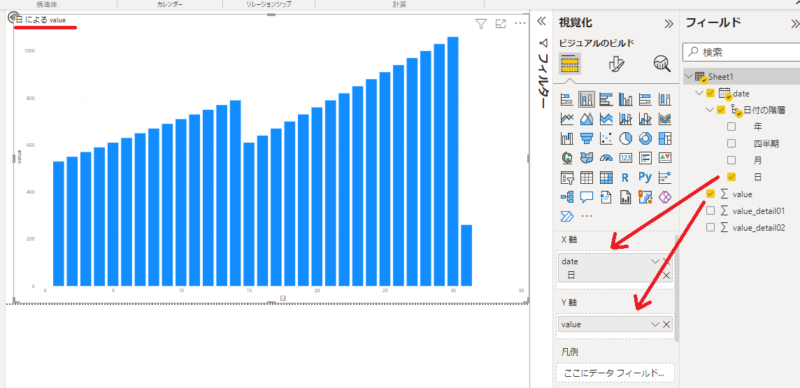800x388 pixels.
Task: Insert the Q&A speech bubble visual
Action: [x=586, y=197]
